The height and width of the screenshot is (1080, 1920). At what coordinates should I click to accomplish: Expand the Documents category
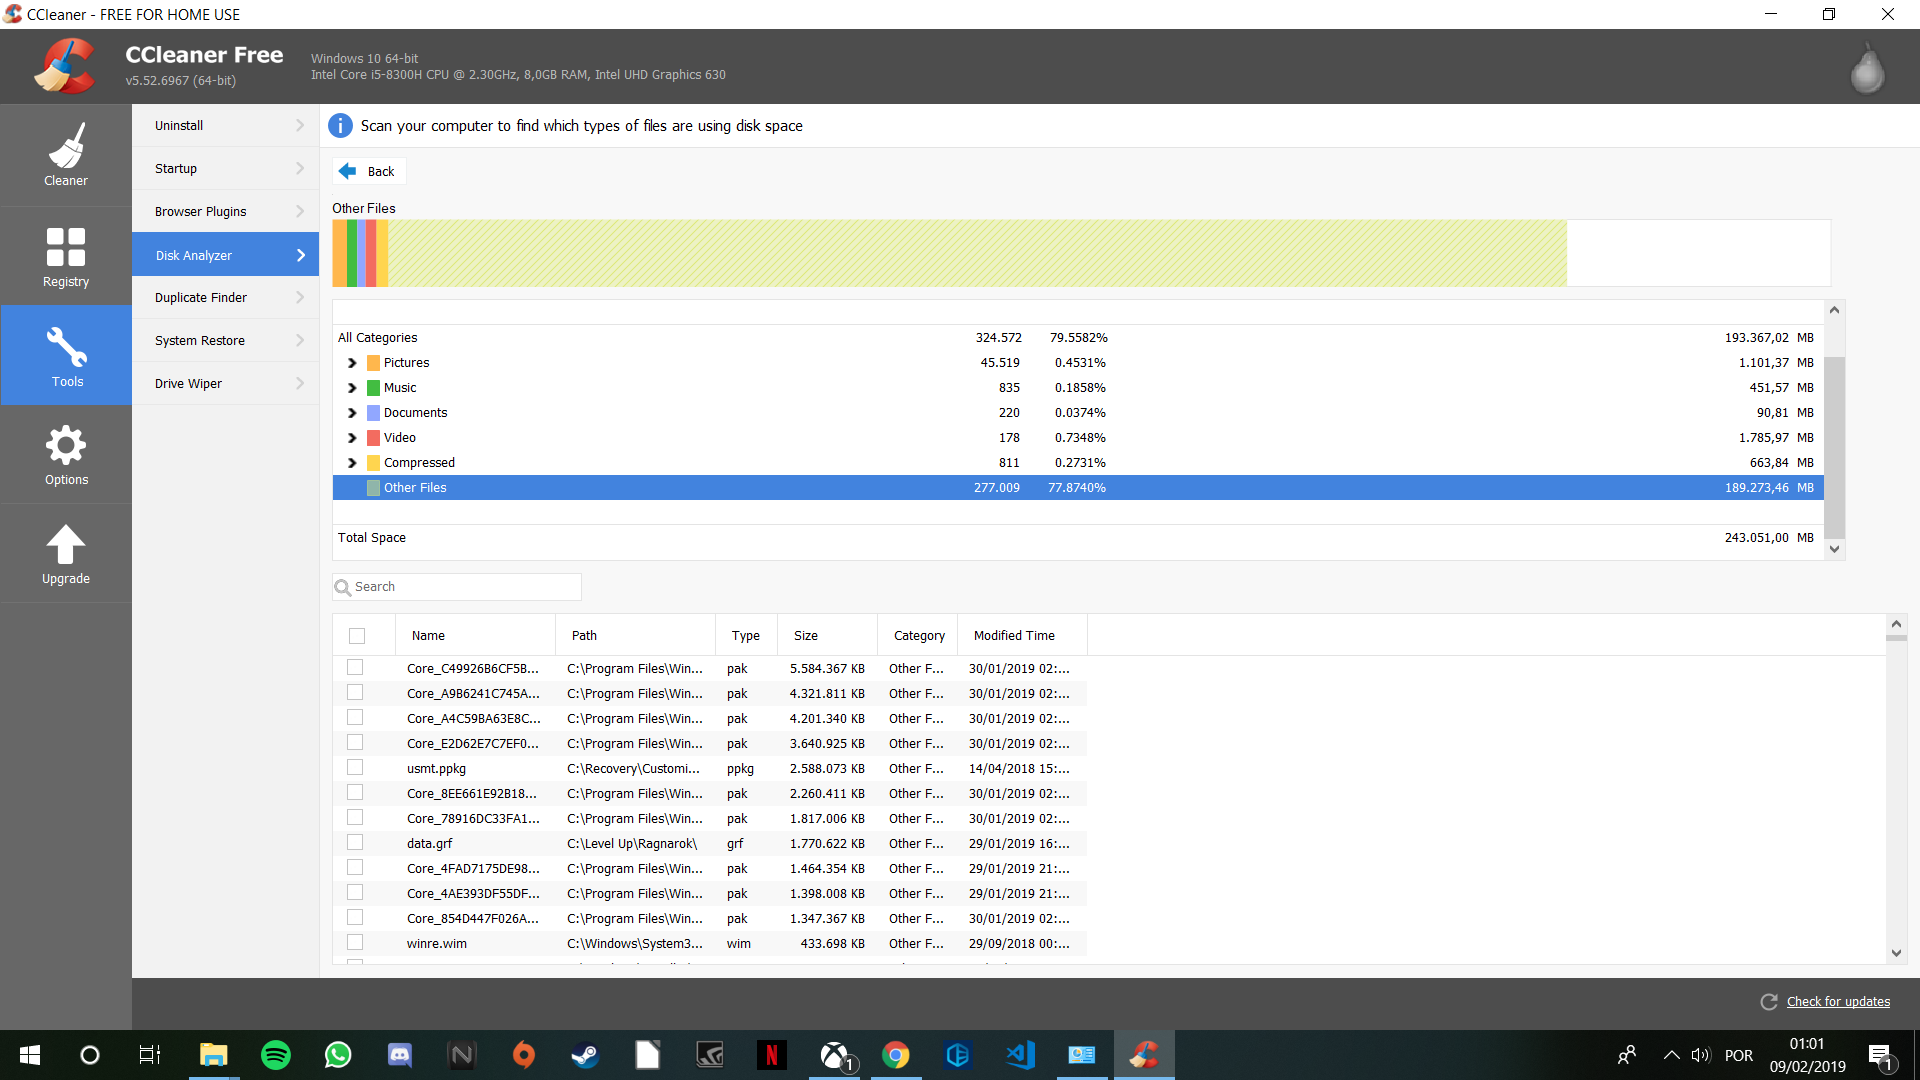[x=352, y=413]
